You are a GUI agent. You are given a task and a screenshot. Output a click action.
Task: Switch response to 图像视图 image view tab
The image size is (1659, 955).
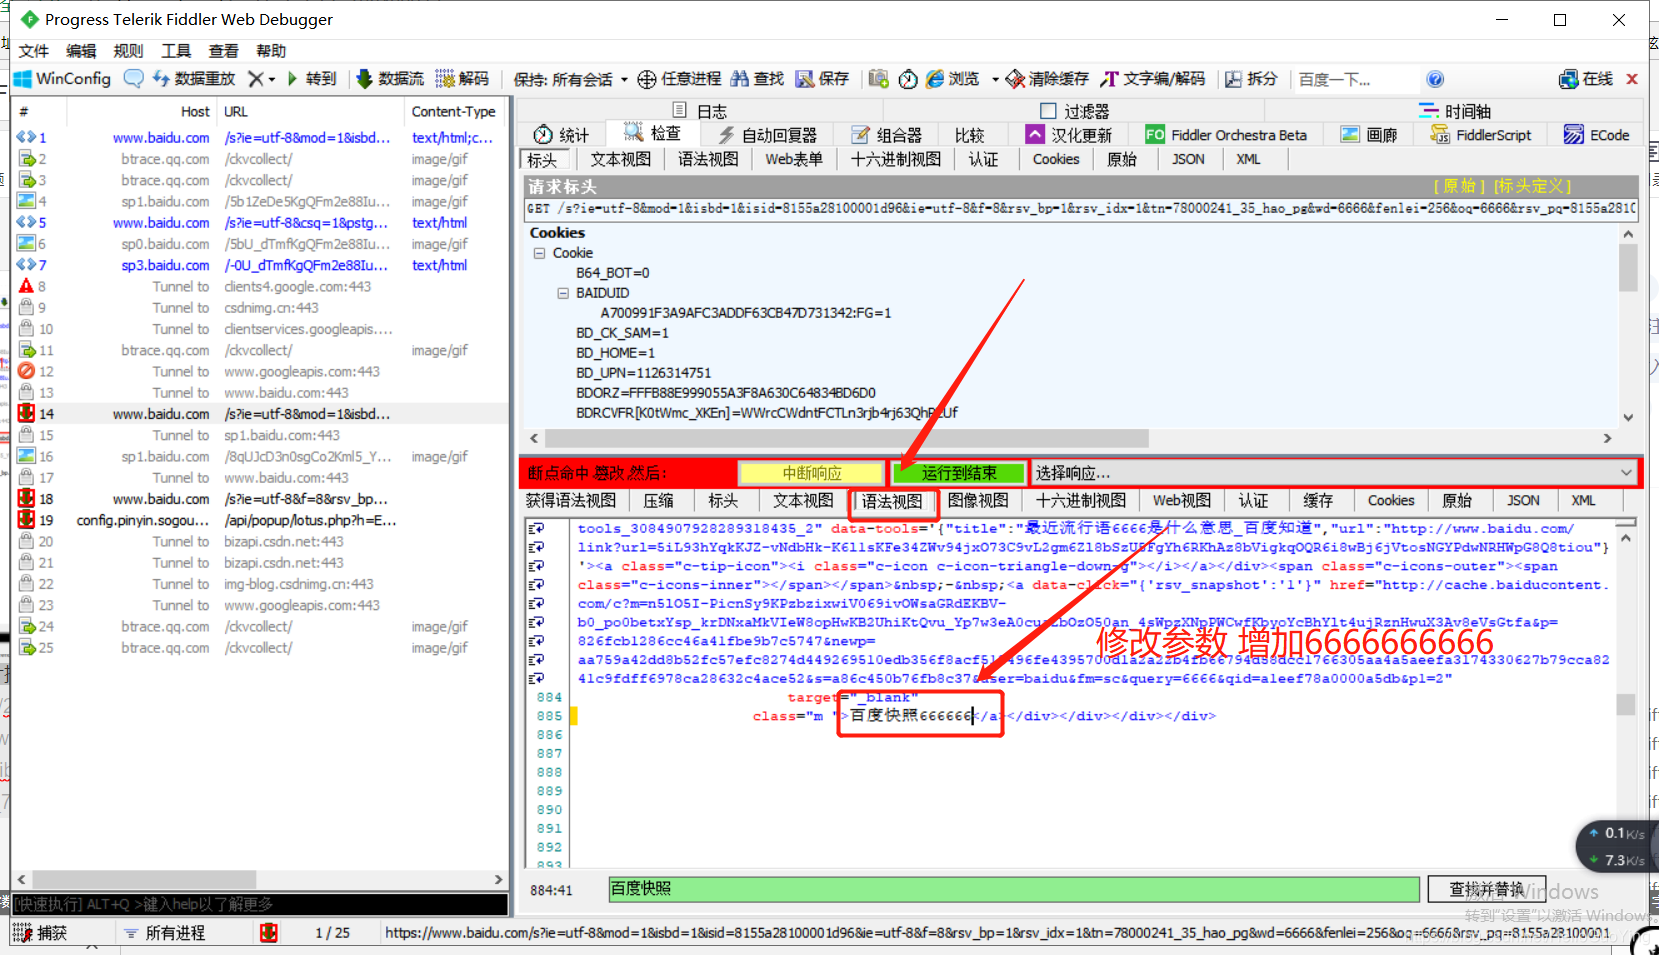click(978, 501)
